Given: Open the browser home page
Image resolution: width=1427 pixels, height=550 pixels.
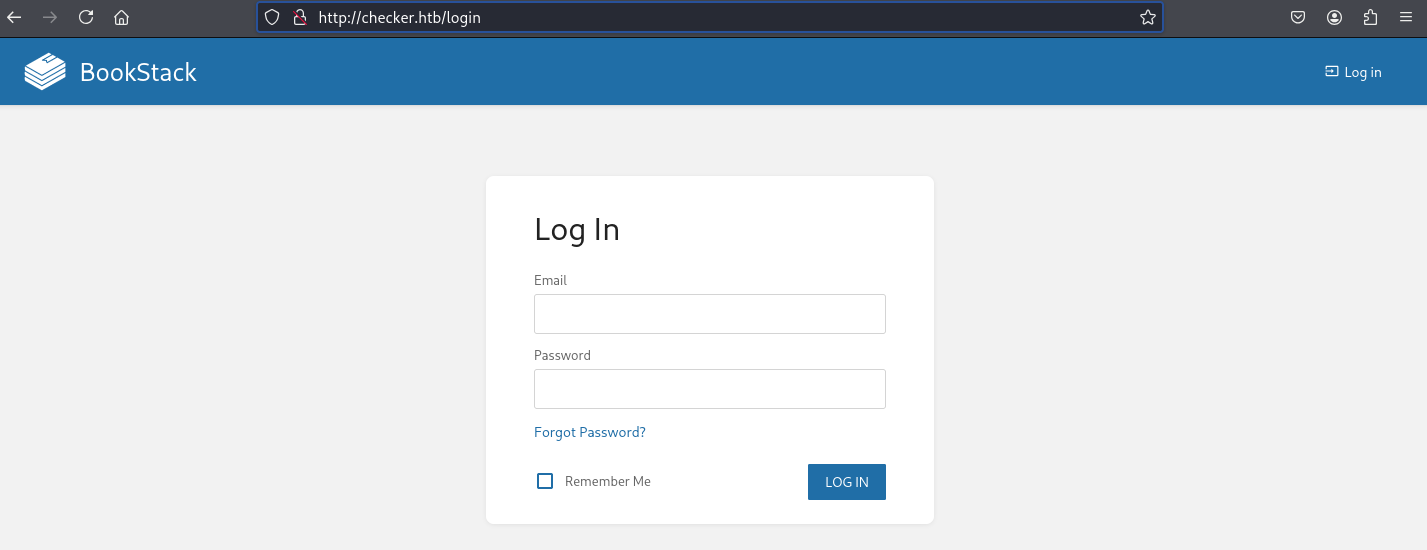Looking at the screenshot, I should coord(122,17).
